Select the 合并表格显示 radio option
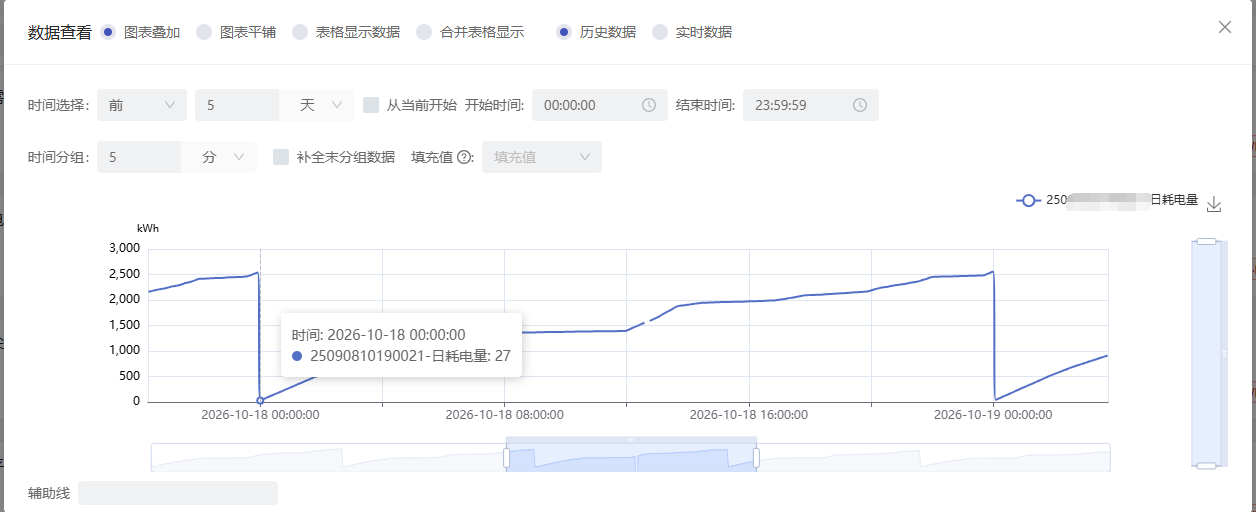 (x=424, y=32)
